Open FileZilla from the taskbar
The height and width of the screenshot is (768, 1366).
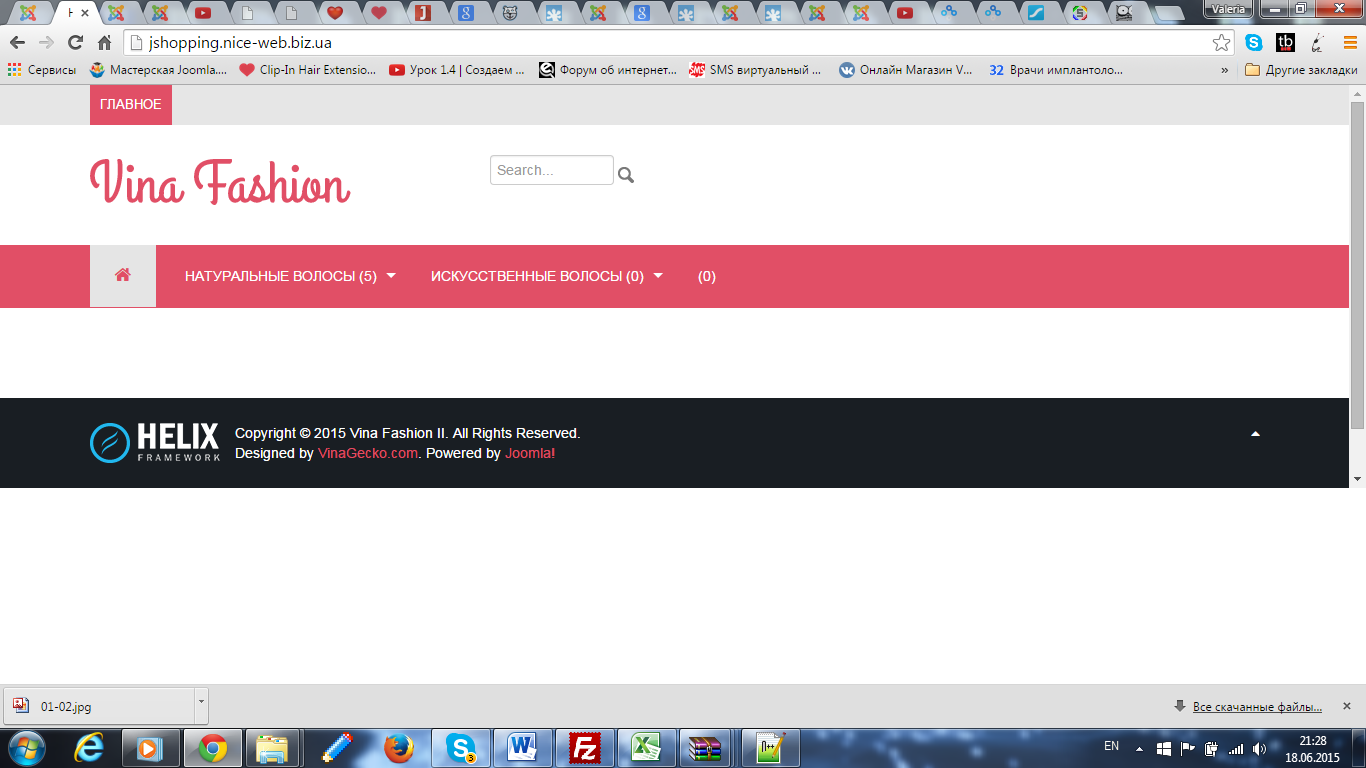[x=583, y=748]
